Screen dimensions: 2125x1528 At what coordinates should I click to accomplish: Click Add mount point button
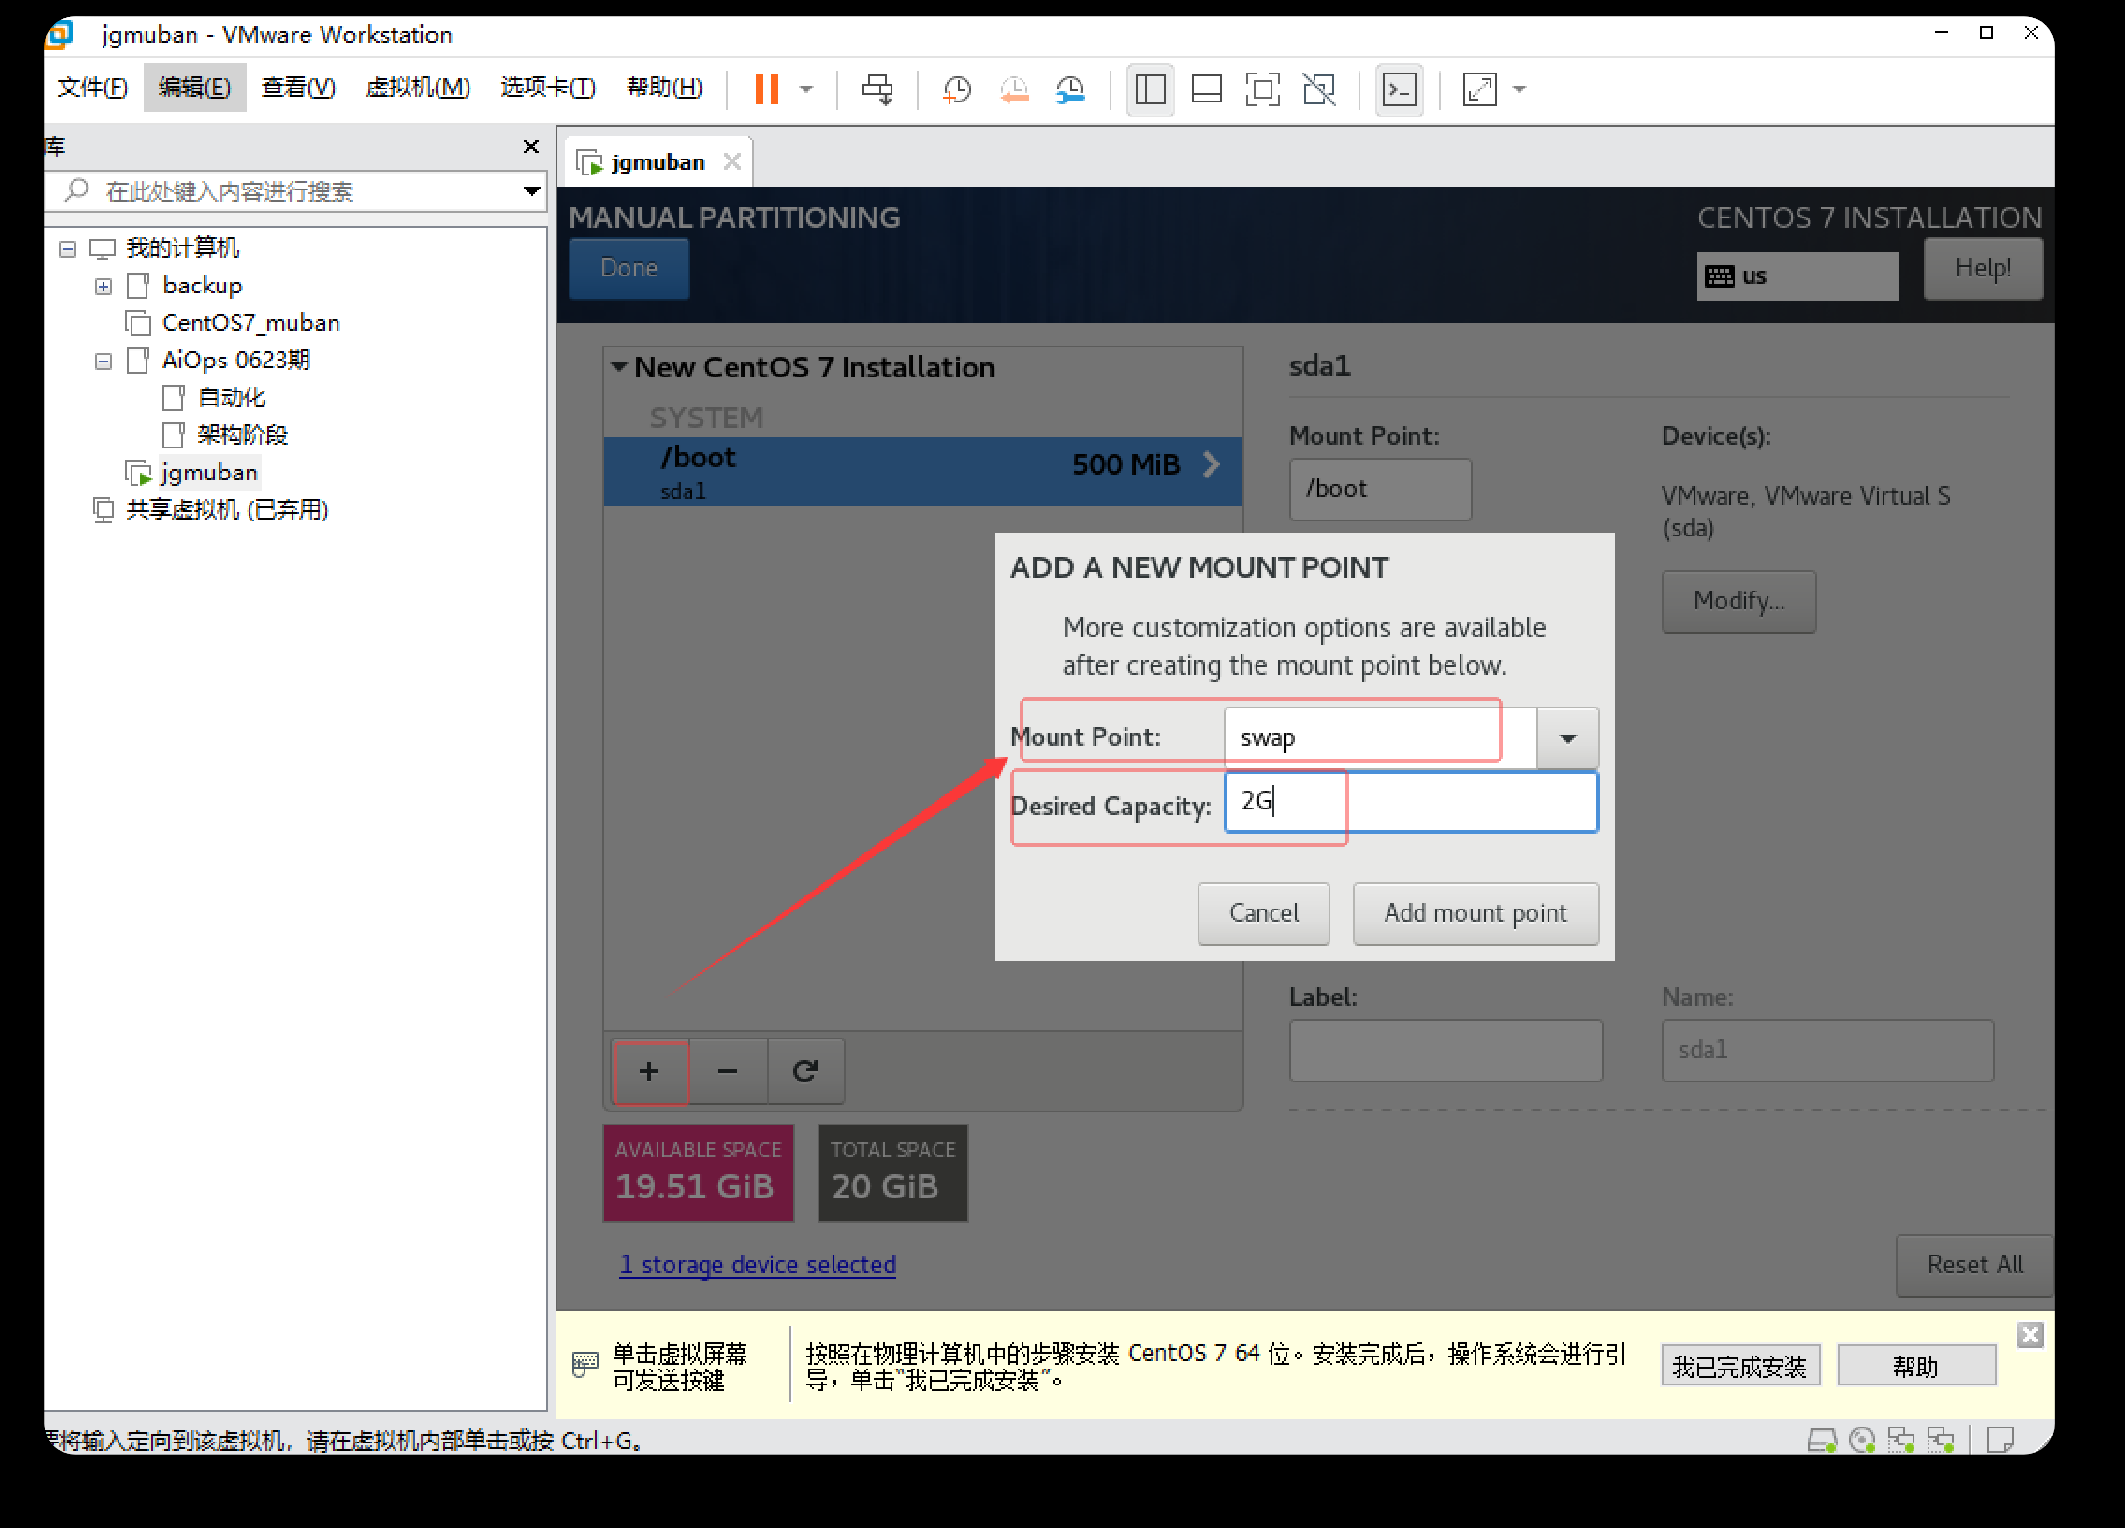pyautogui.click(x=1476, y=913)
